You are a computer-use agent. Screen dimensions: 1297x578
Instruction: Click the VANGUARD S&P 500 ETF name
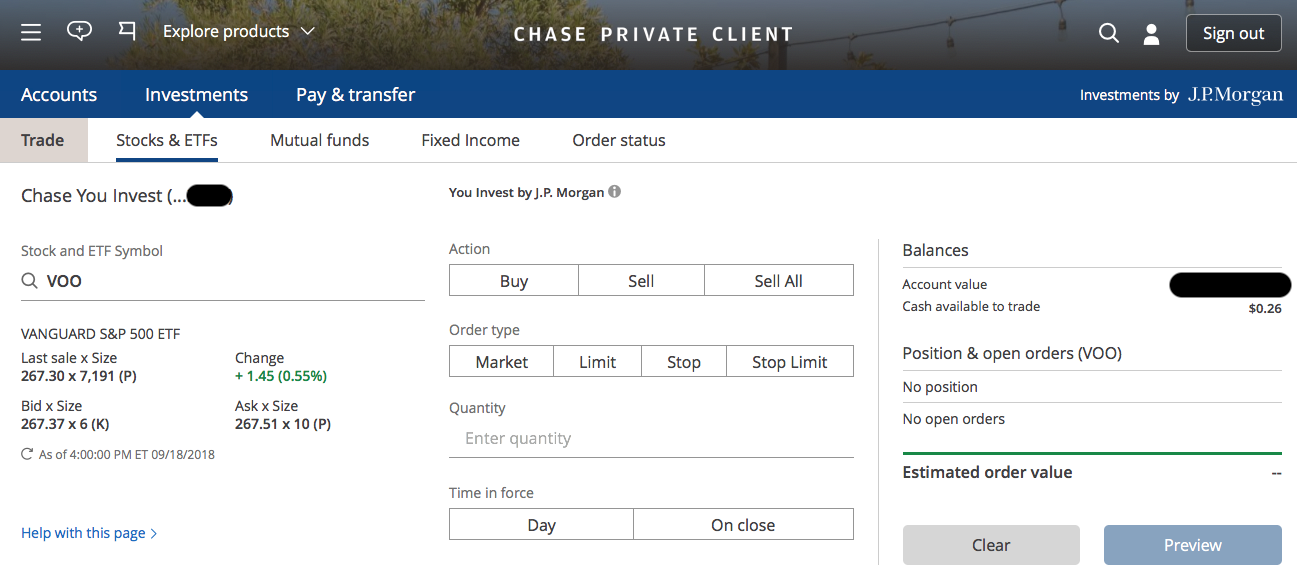(x=101, y=334)
